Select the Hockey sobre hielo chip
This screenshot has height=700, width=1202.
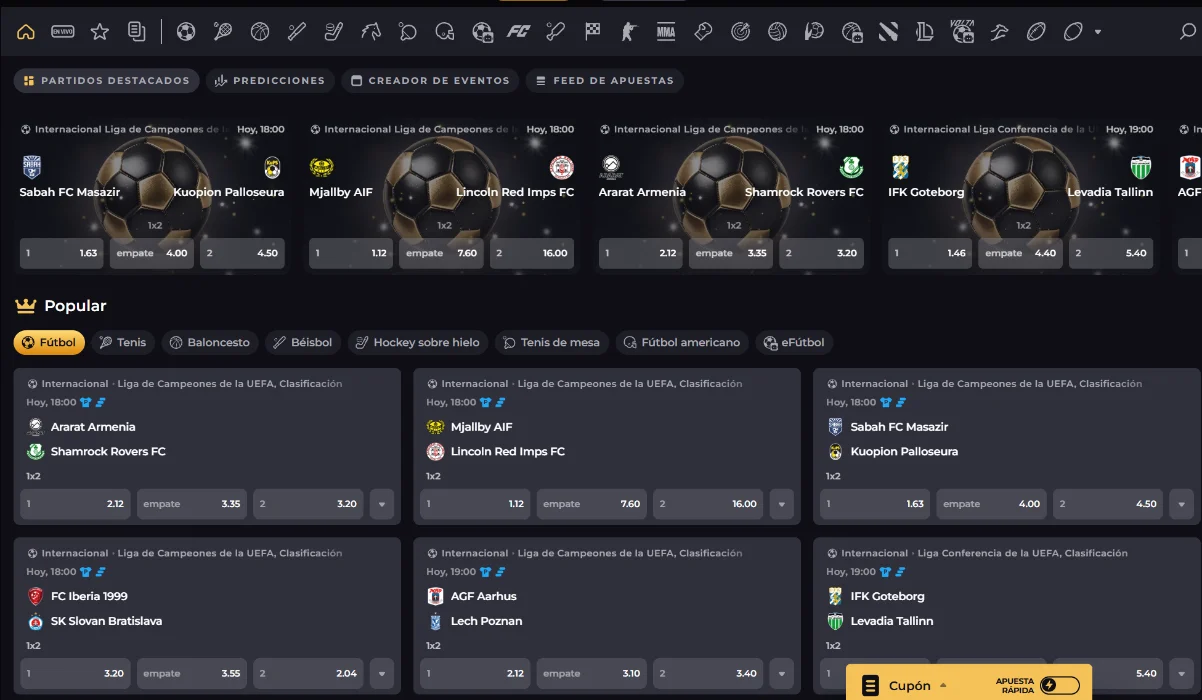click(418, 342)
